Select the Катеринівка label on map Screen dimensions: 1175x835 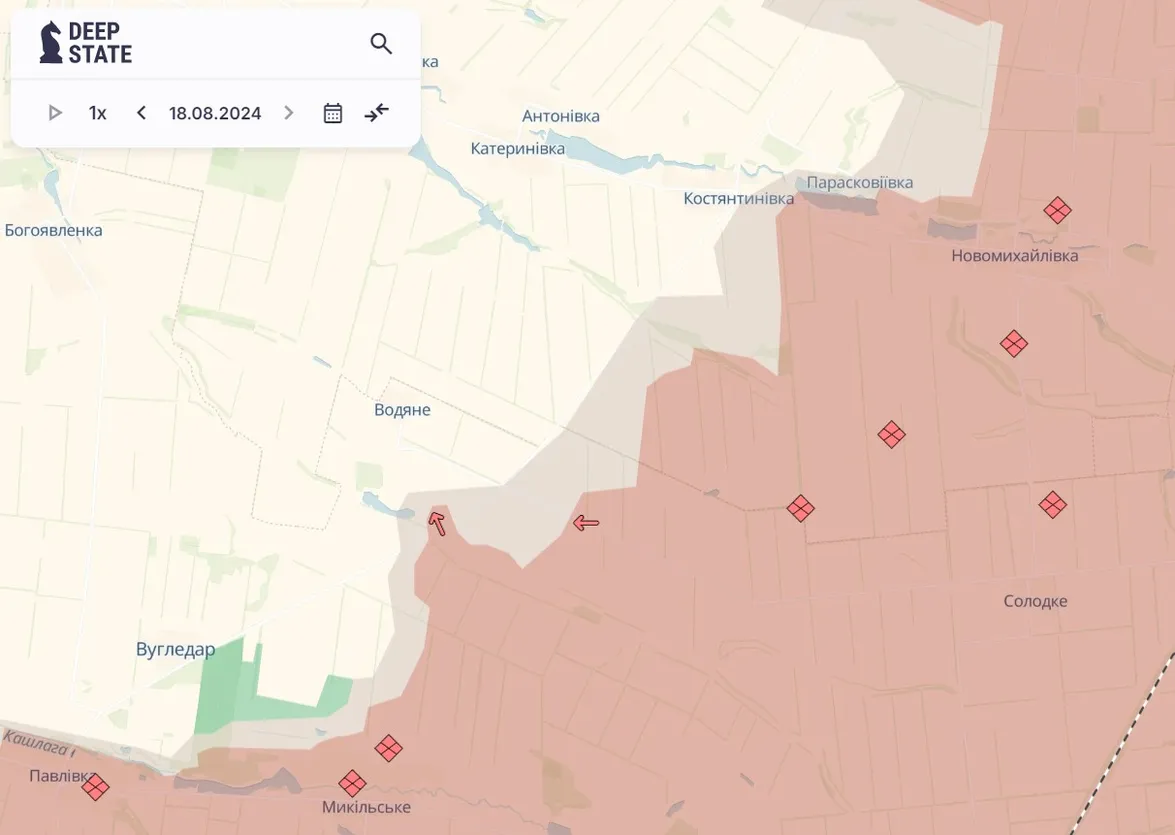tap(517, 149)
